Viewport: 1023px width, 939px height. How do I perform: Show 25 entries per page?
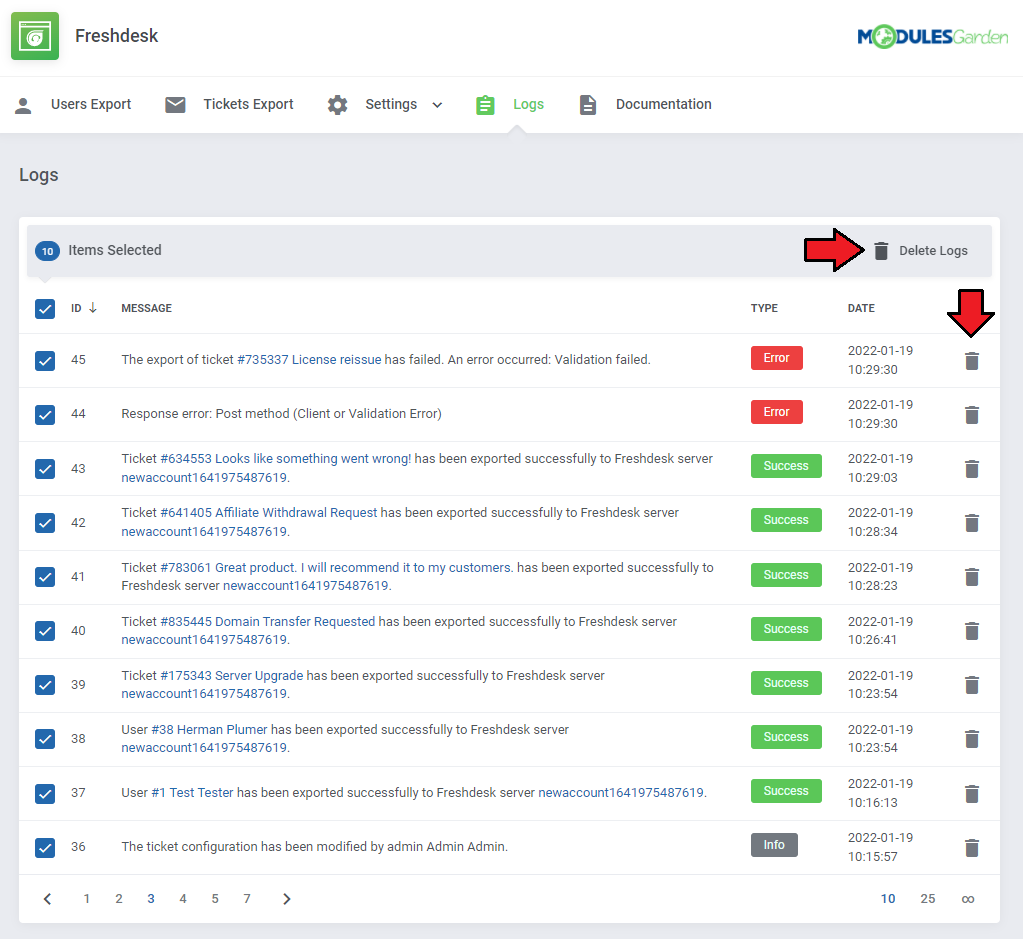[x=928, y=899]
